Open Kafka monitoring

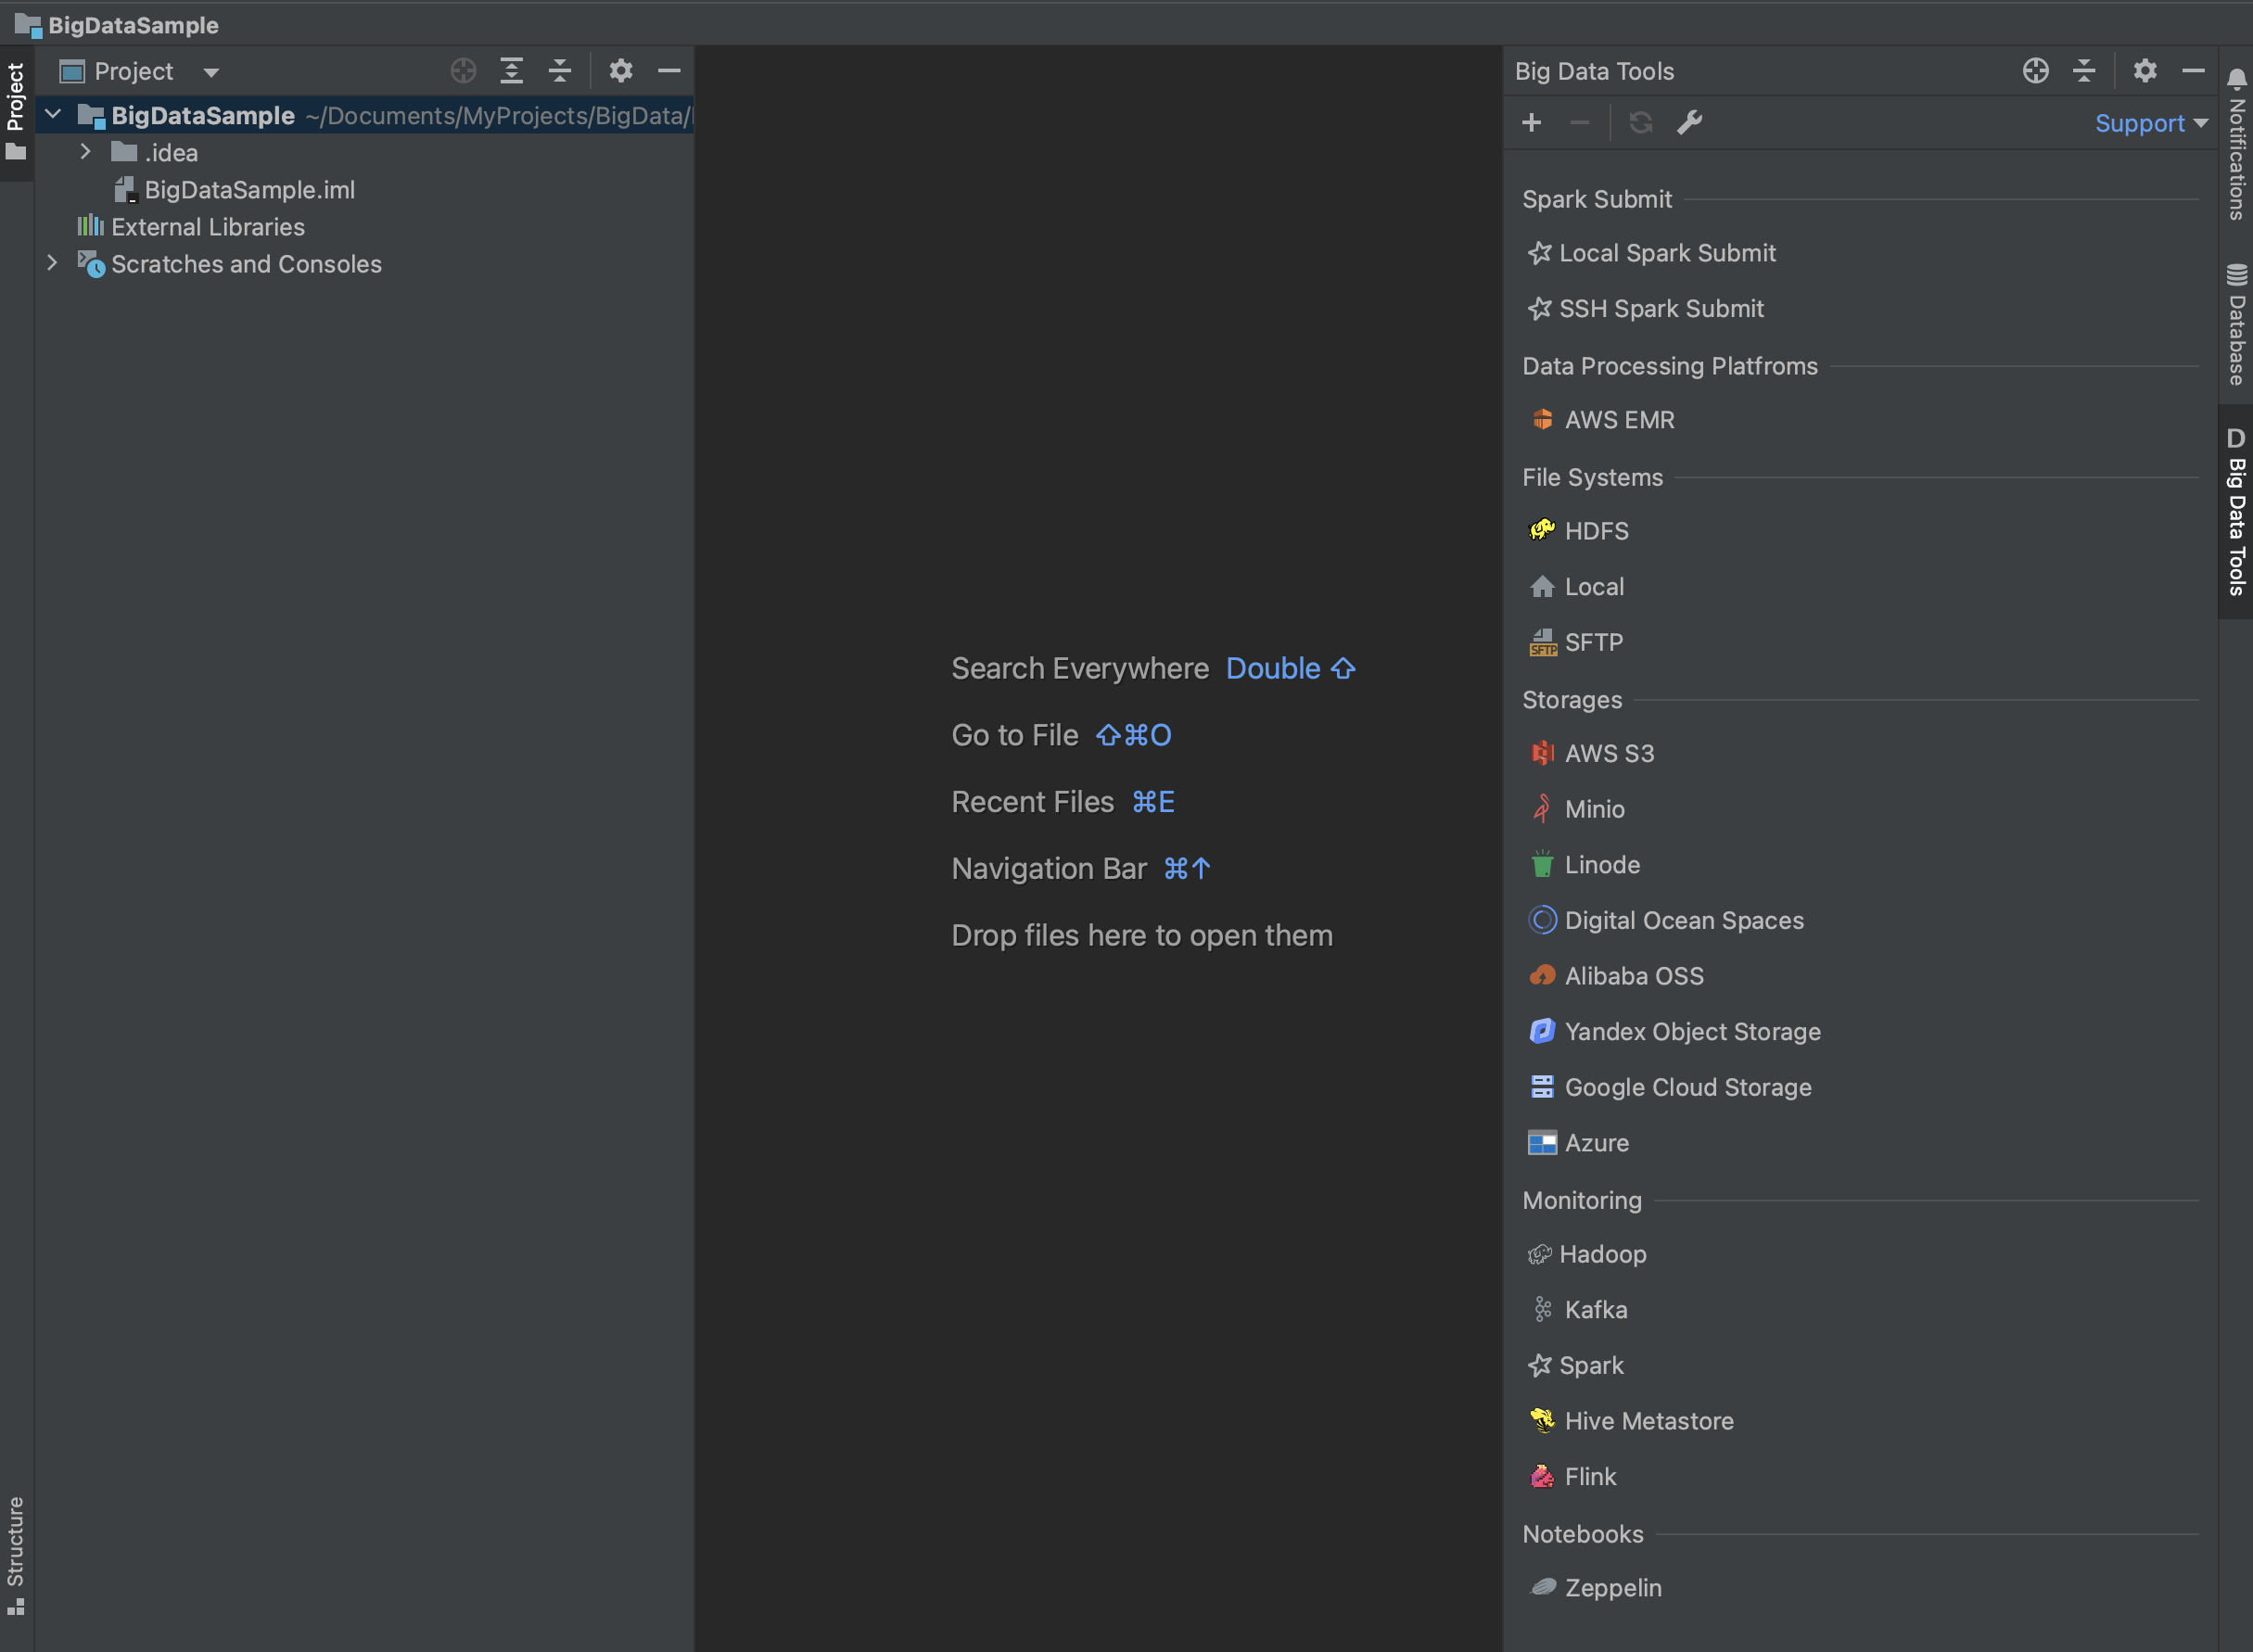coord(1596,1309)
